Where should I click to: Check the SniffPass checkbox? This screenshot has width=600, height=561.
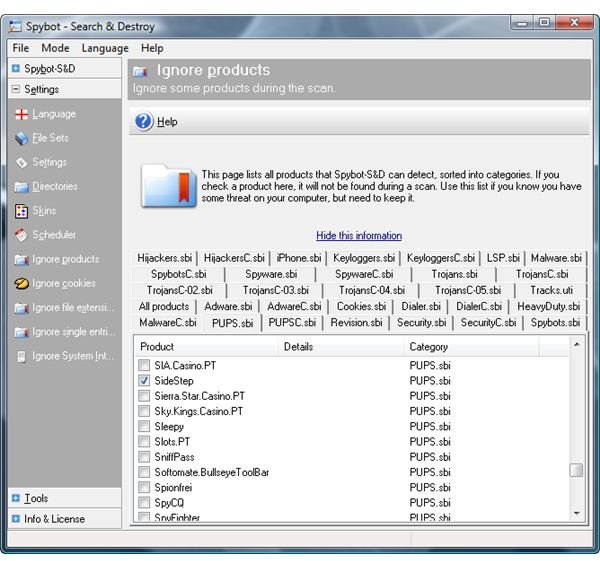click(144, 457)
